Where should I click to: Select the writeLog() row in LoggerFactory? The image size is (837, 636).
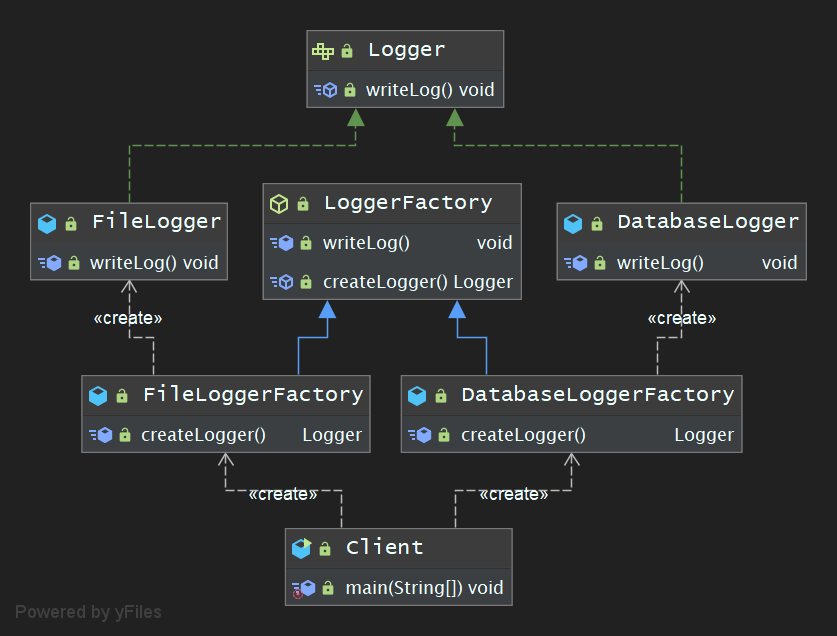[366, 243]
